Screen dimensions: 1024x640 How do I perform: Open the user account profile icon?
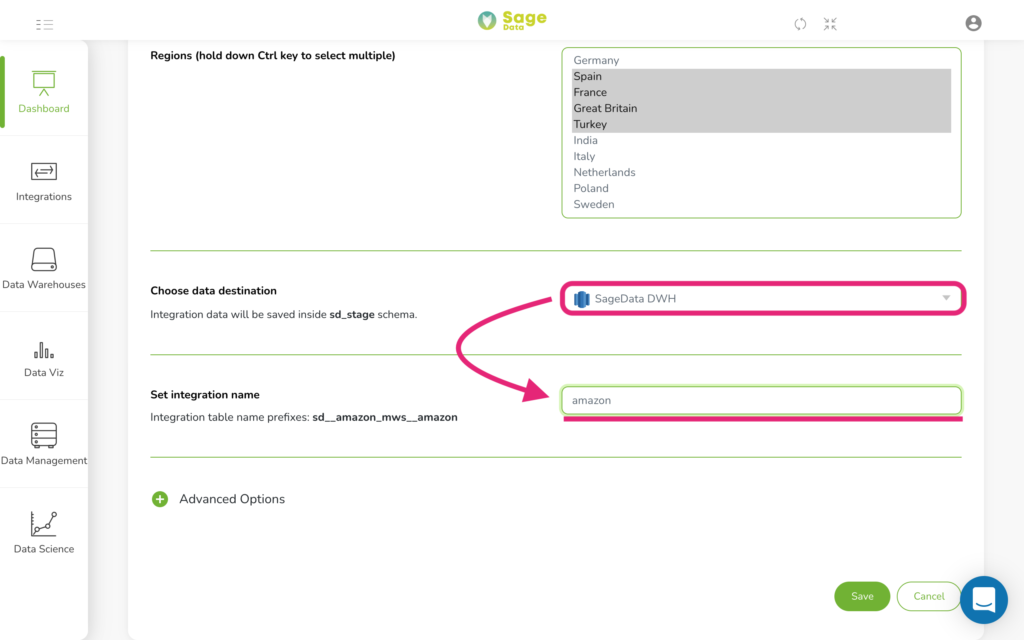(973, 23)
